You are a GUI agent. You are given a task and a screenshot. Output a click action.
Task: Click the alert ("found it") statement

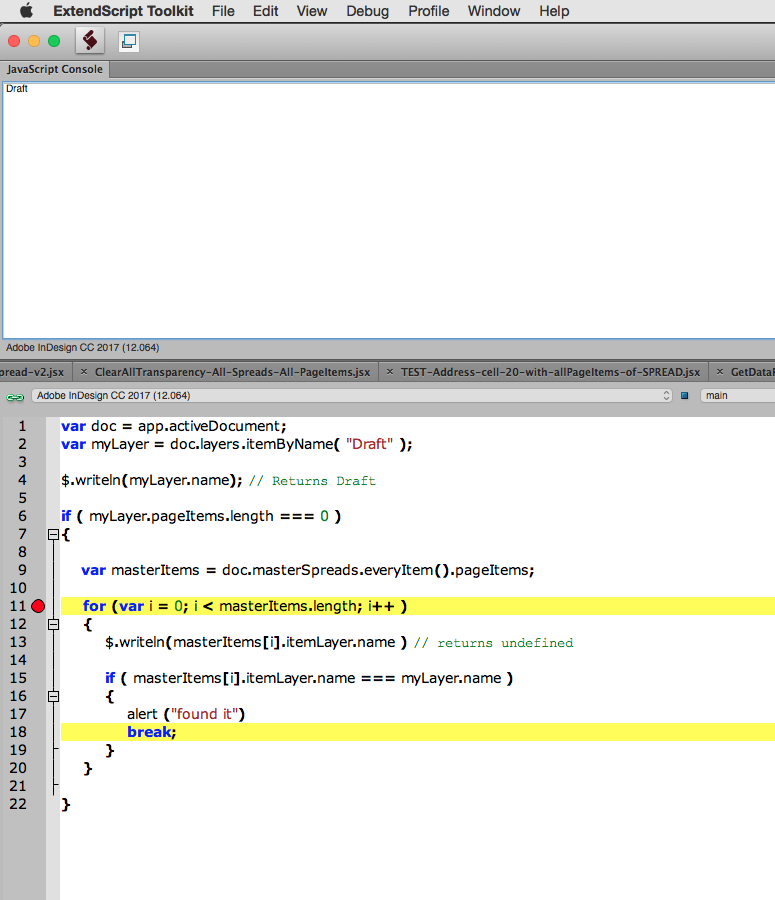186,714
